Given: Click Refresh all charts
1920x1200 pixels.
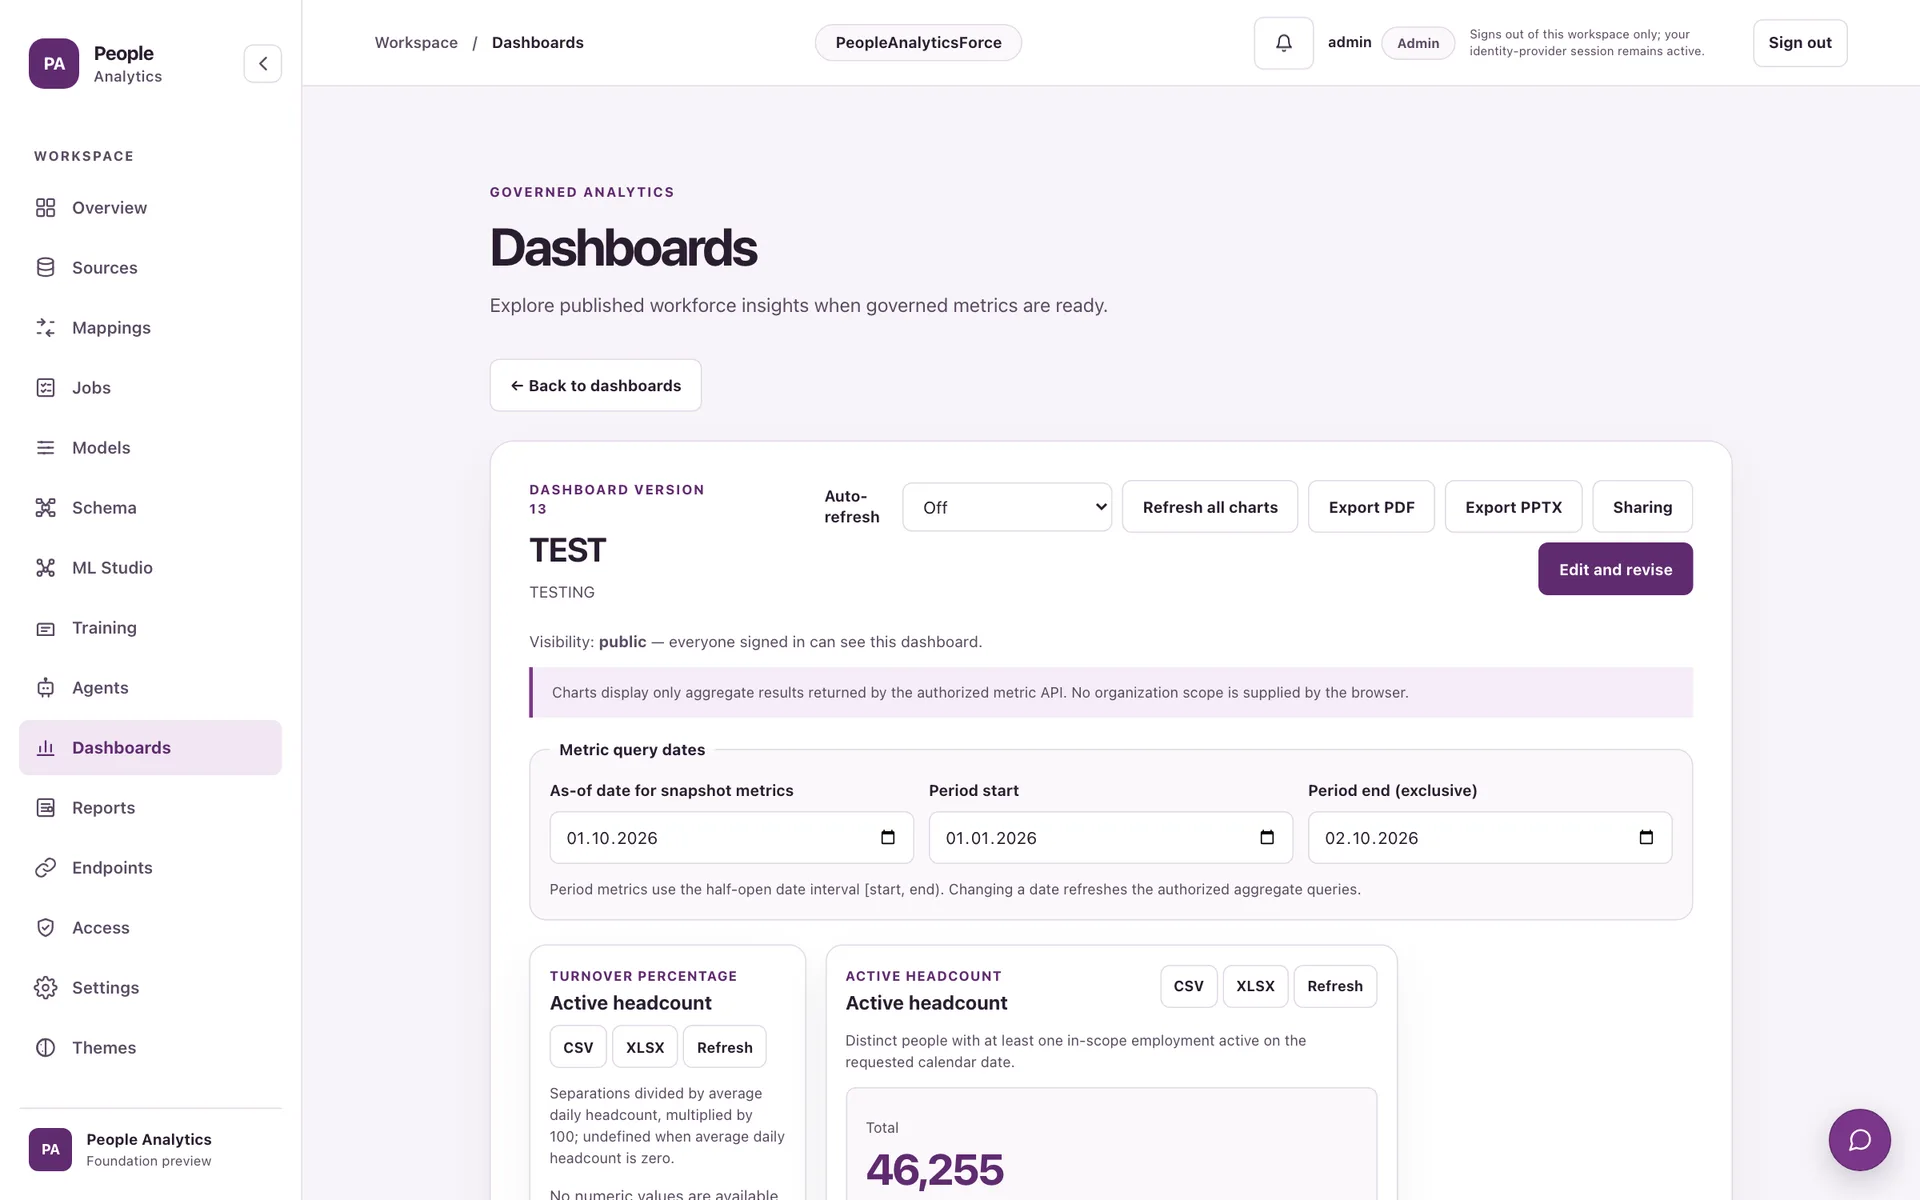Looking at the screenshot, I should pos(1210,507).
